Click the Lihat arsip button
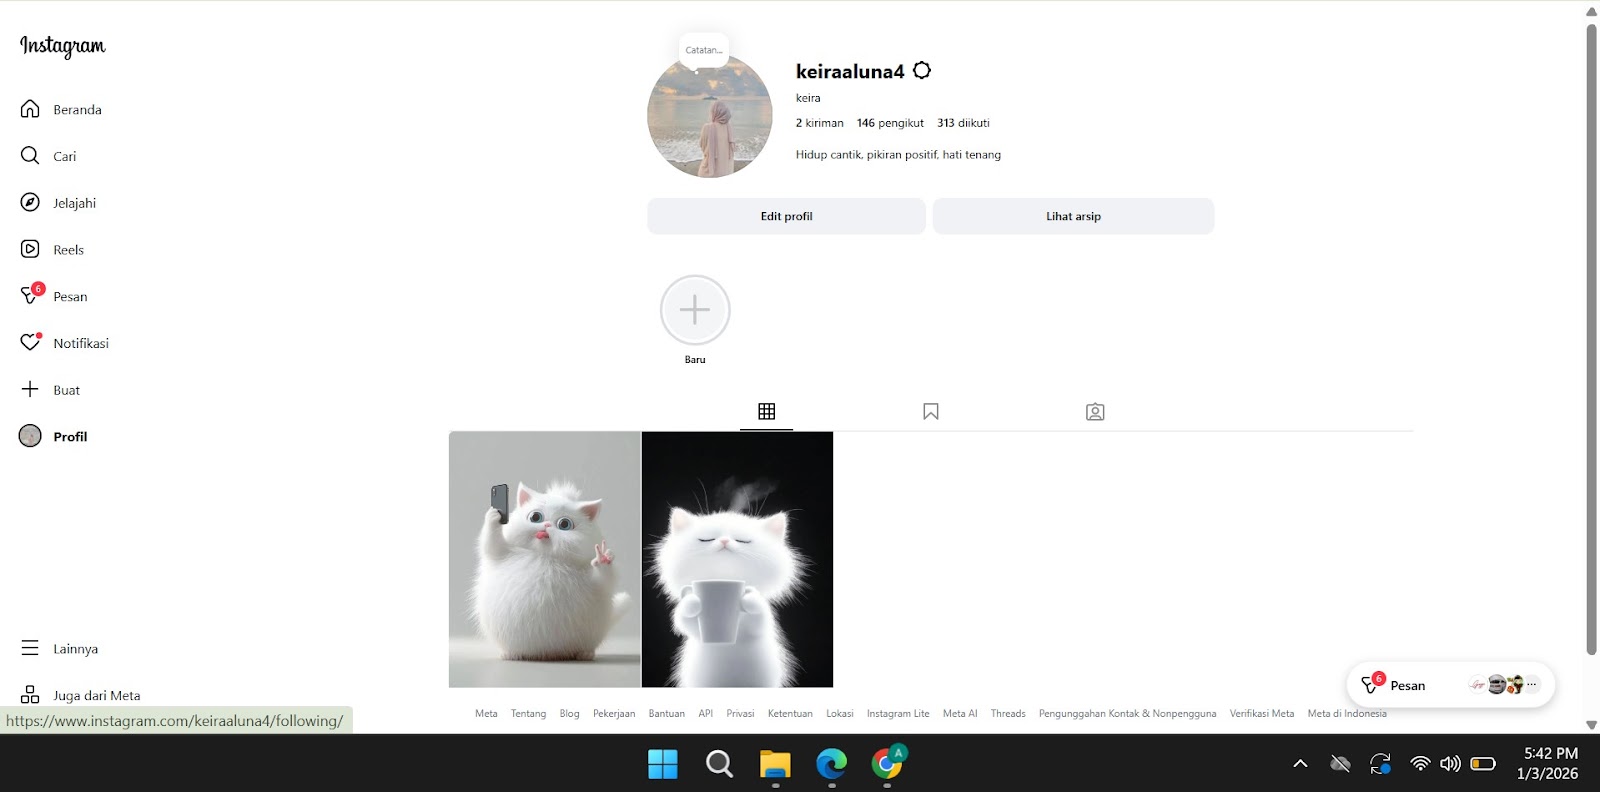 1073,216
